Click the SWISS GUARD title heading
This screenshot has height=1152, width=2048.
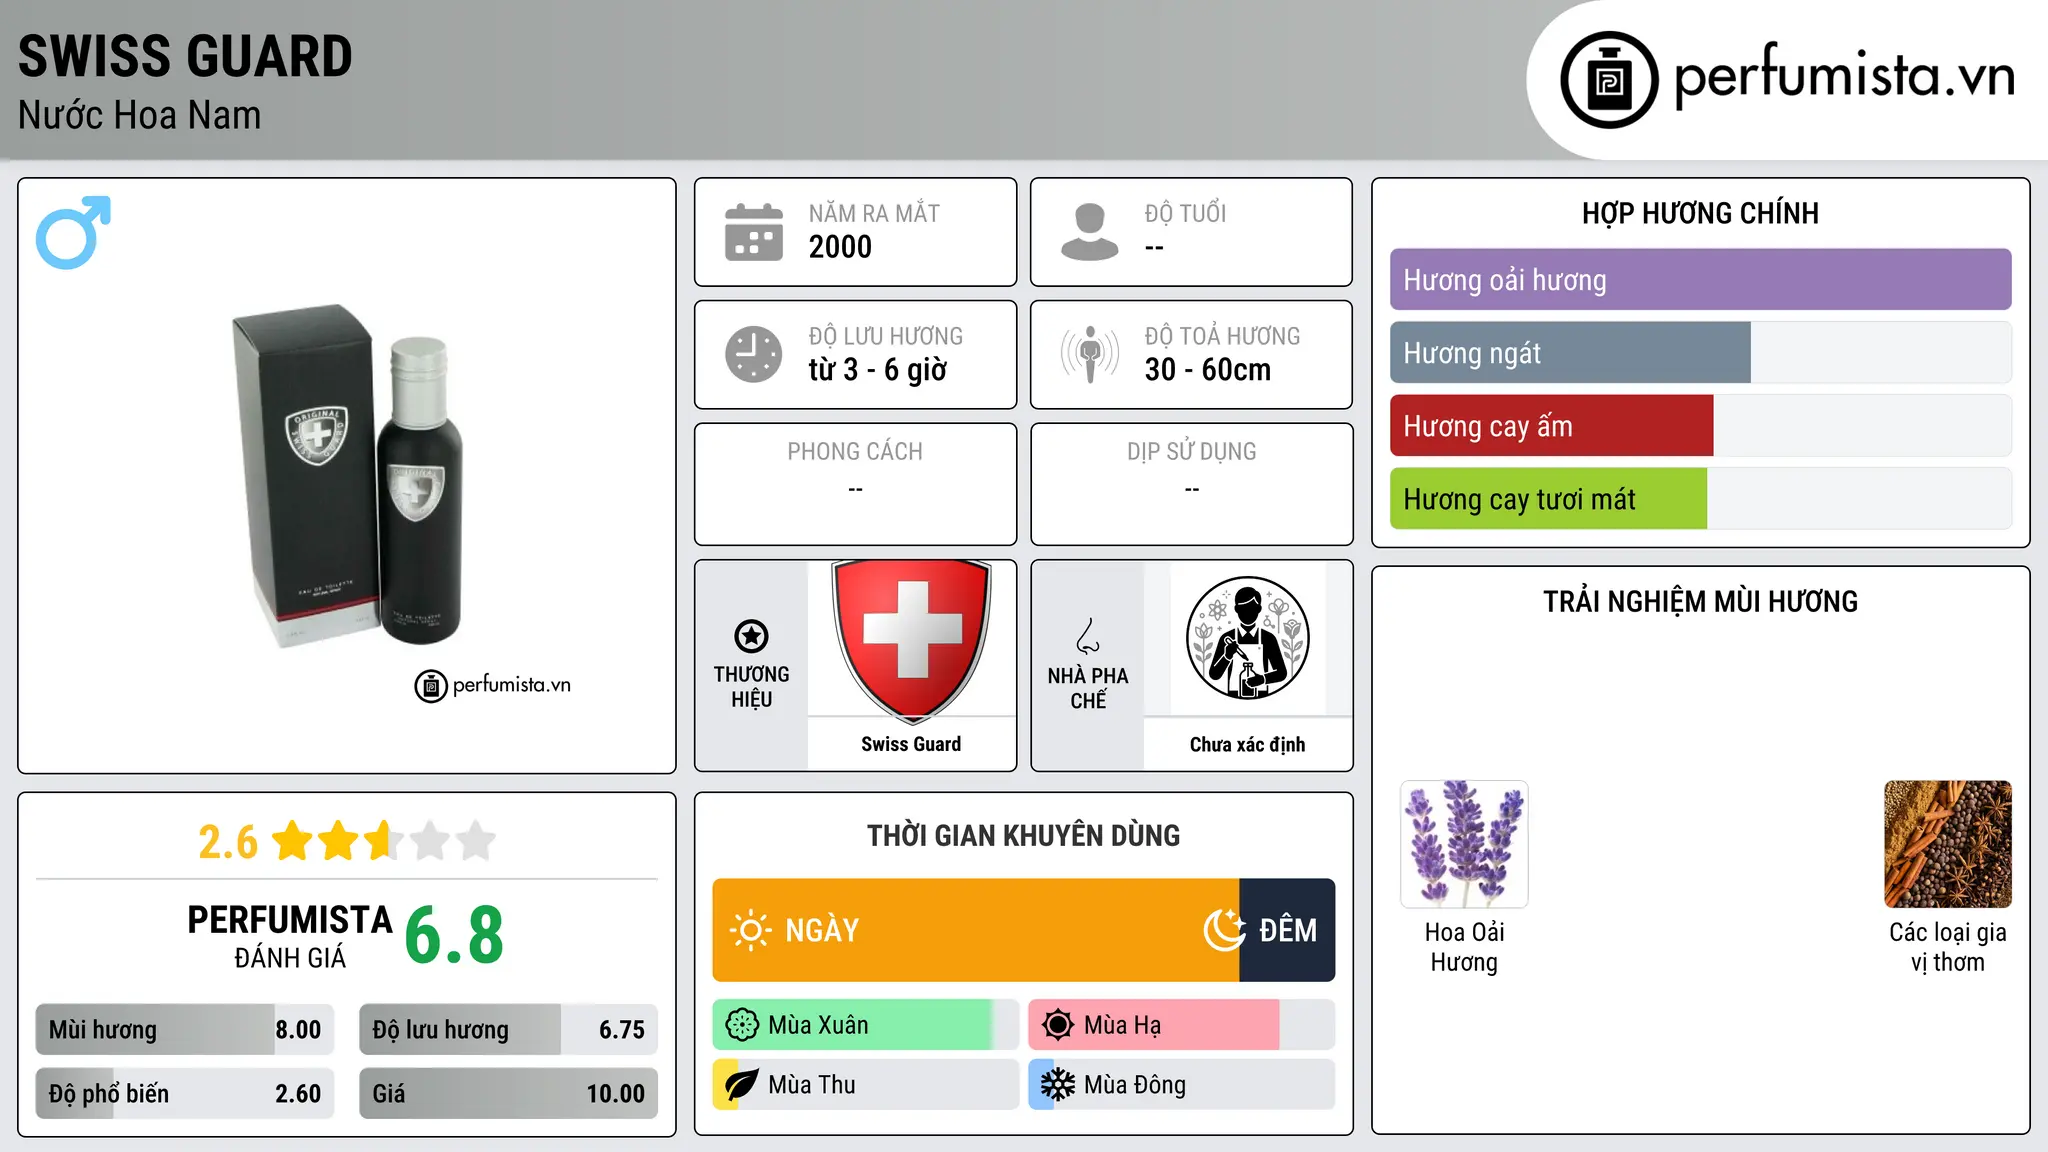(185, 56)
